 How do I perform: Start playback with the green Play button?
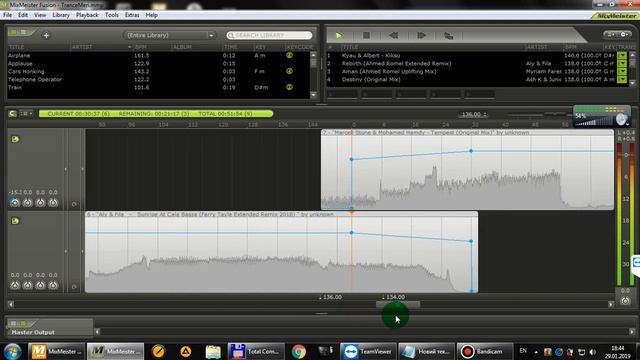coord(339,36)
